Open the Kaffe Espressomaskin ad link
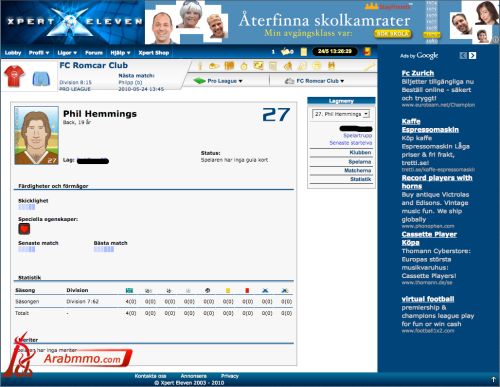 click(430, 126)
